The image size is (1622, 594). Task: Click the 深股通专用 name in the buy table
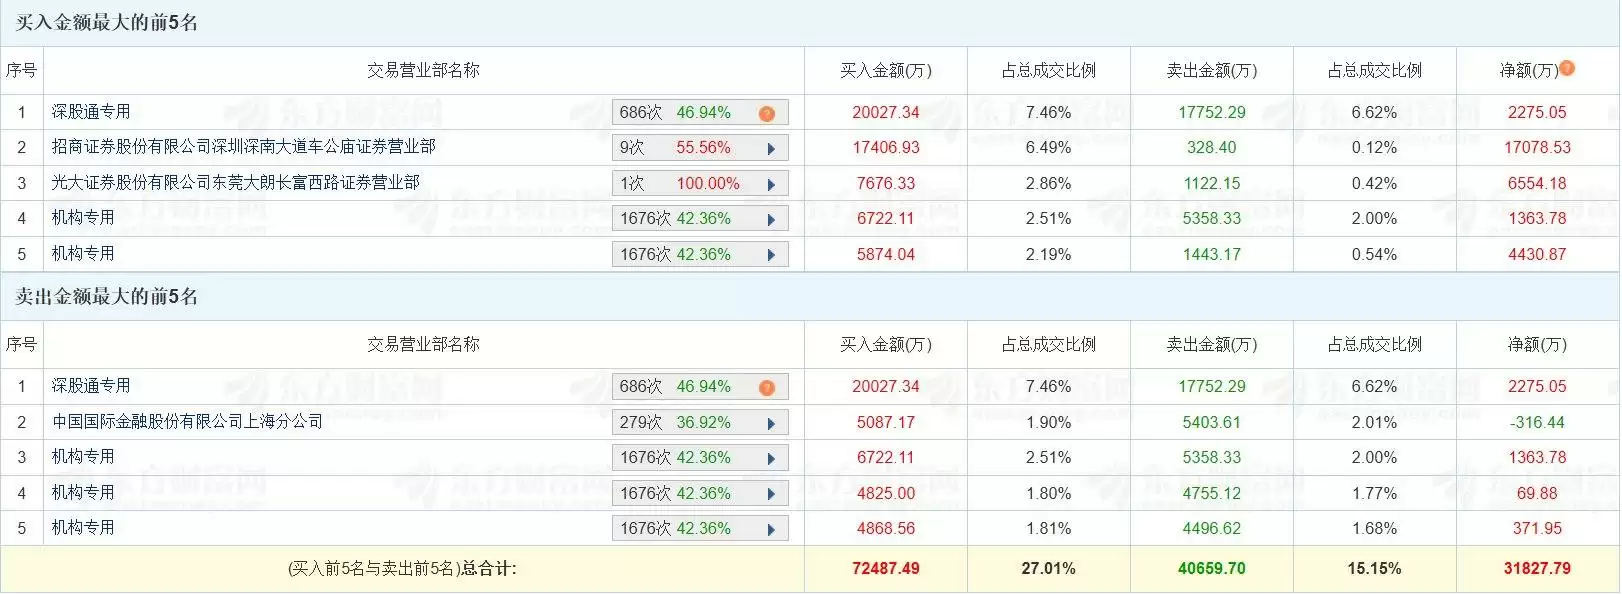point(91,112)
